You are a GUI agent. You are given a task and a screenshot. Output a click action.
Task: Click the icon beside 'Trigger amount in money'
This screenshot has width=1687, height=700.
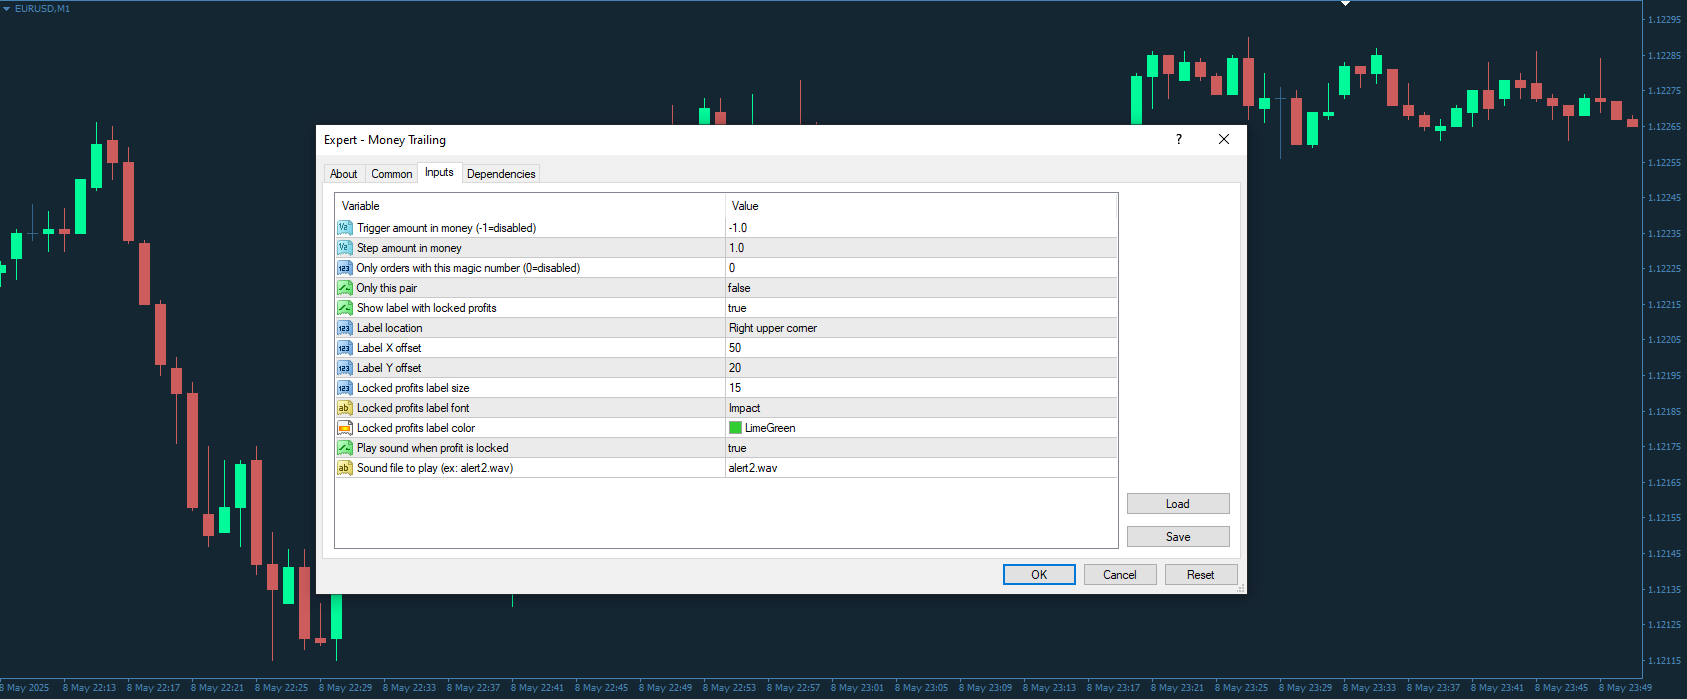(345, 228)
